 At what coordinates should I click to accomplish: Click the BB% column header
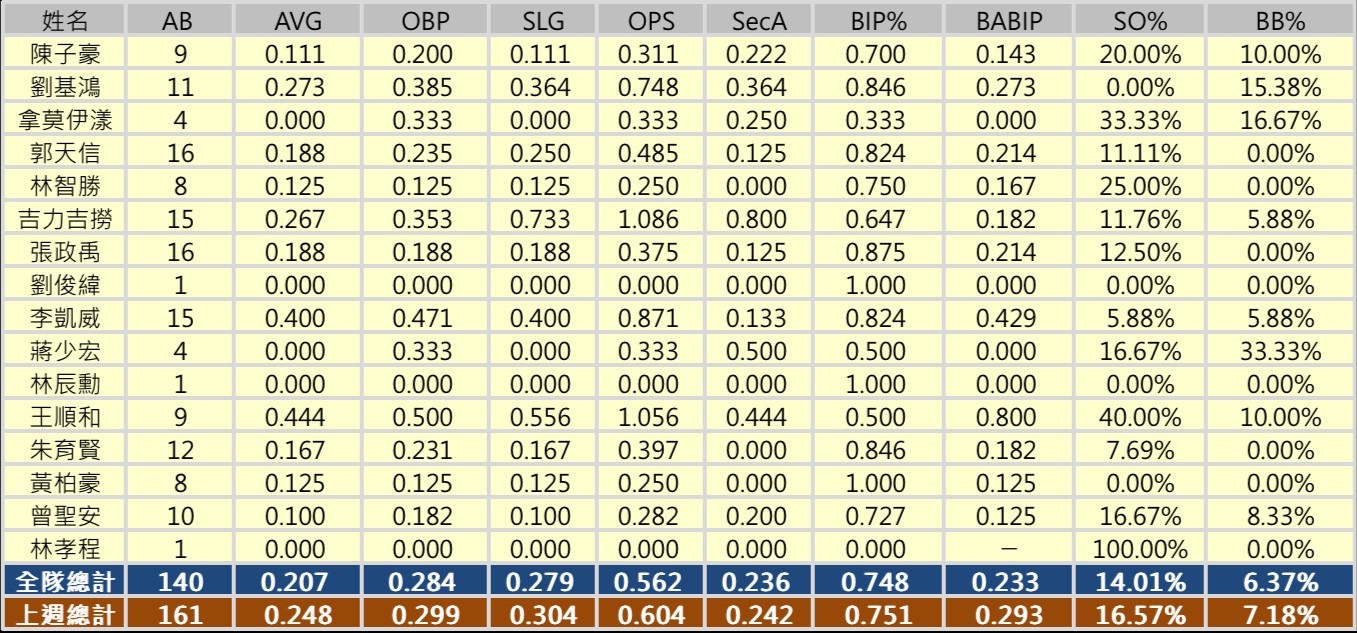pos(1280,20)
